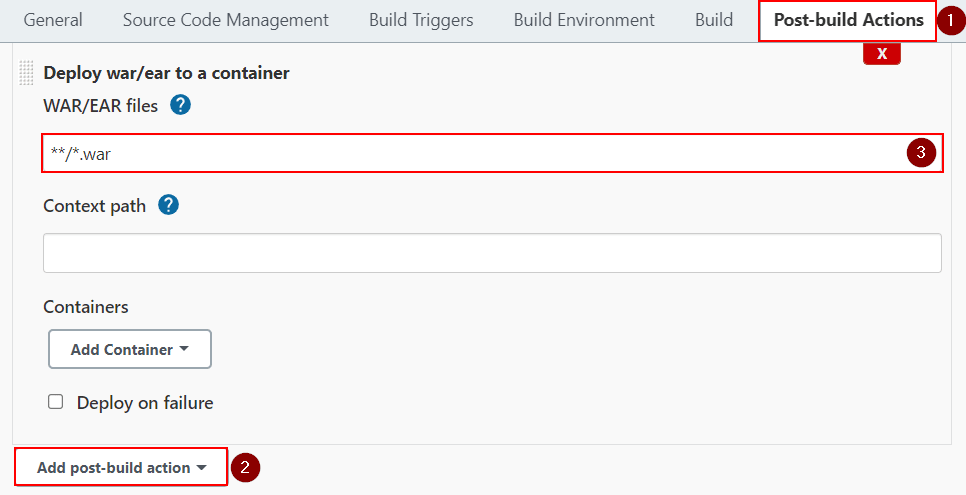Open the Source Code Management tab
966x495 pixels.
(x=225, y=20)
